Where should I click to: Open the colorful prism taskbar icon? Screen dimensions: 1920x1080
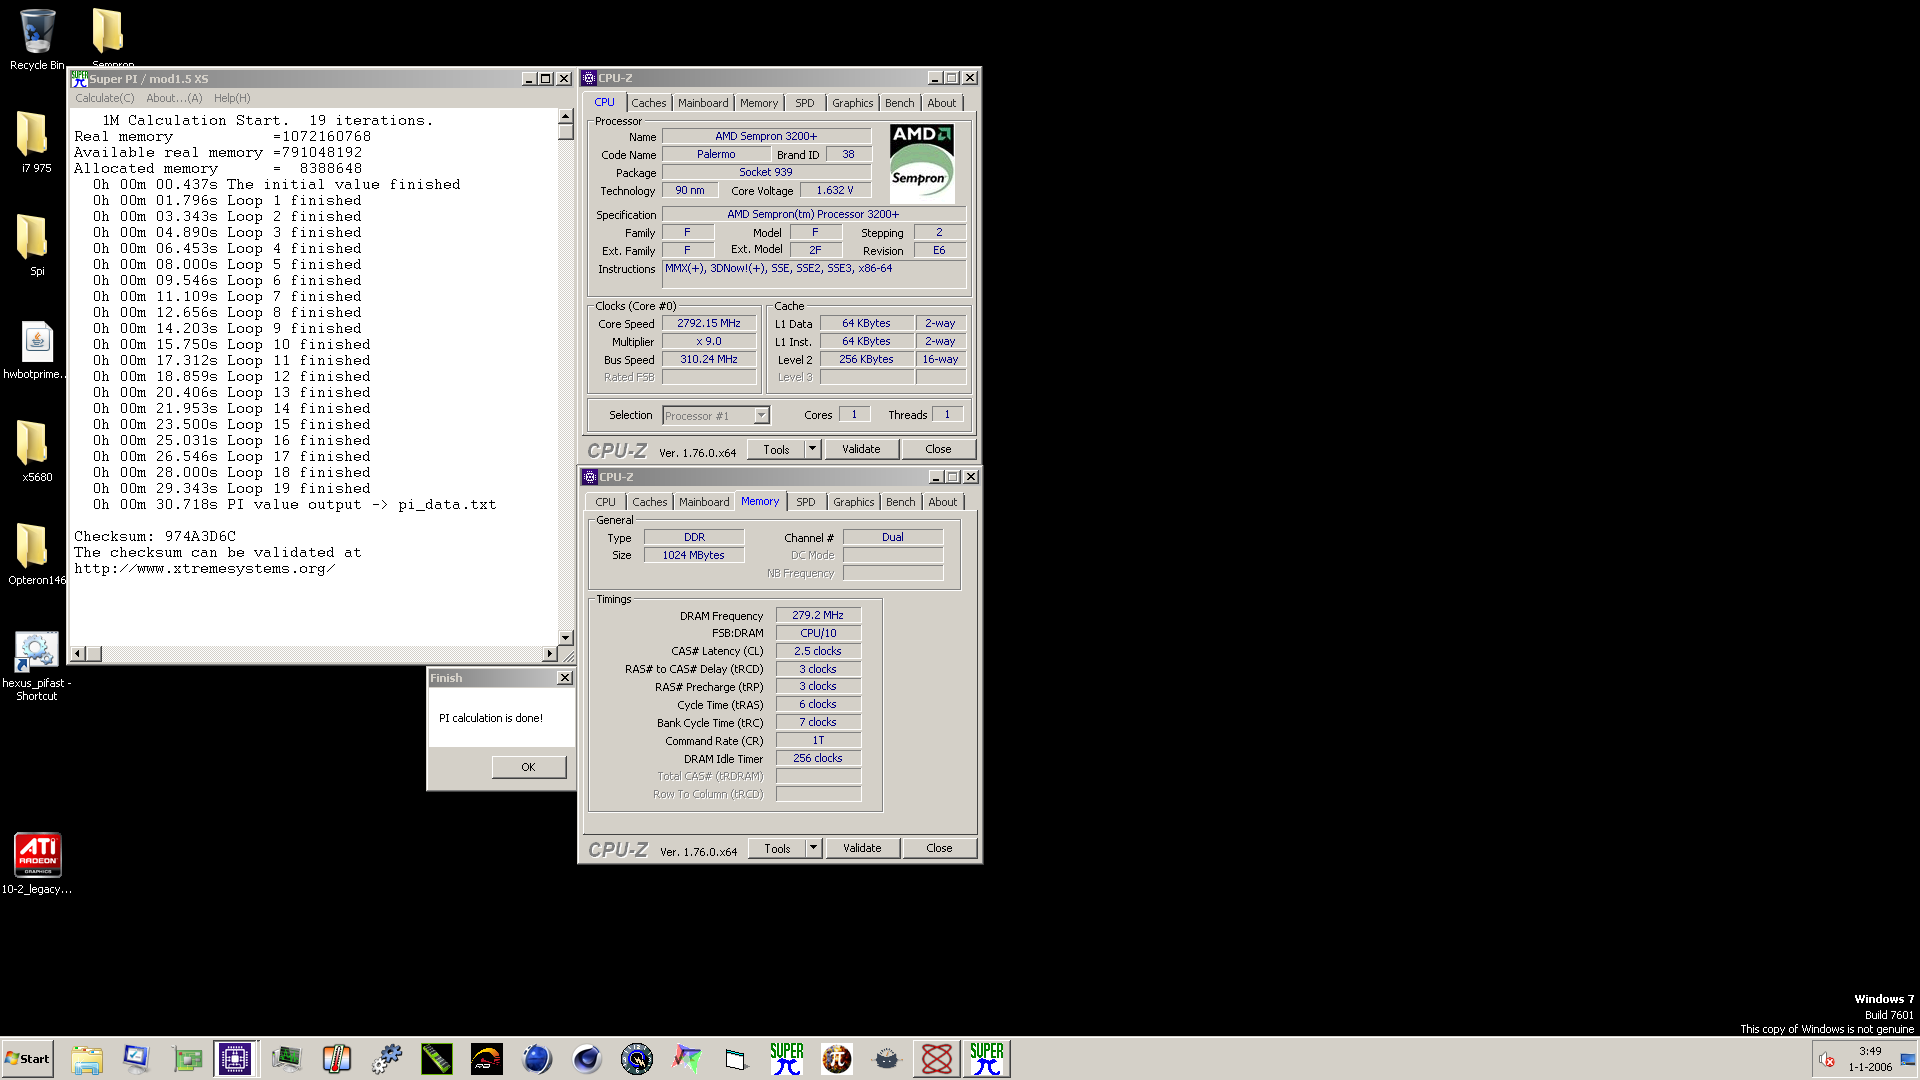click(x=687, y=1059)
